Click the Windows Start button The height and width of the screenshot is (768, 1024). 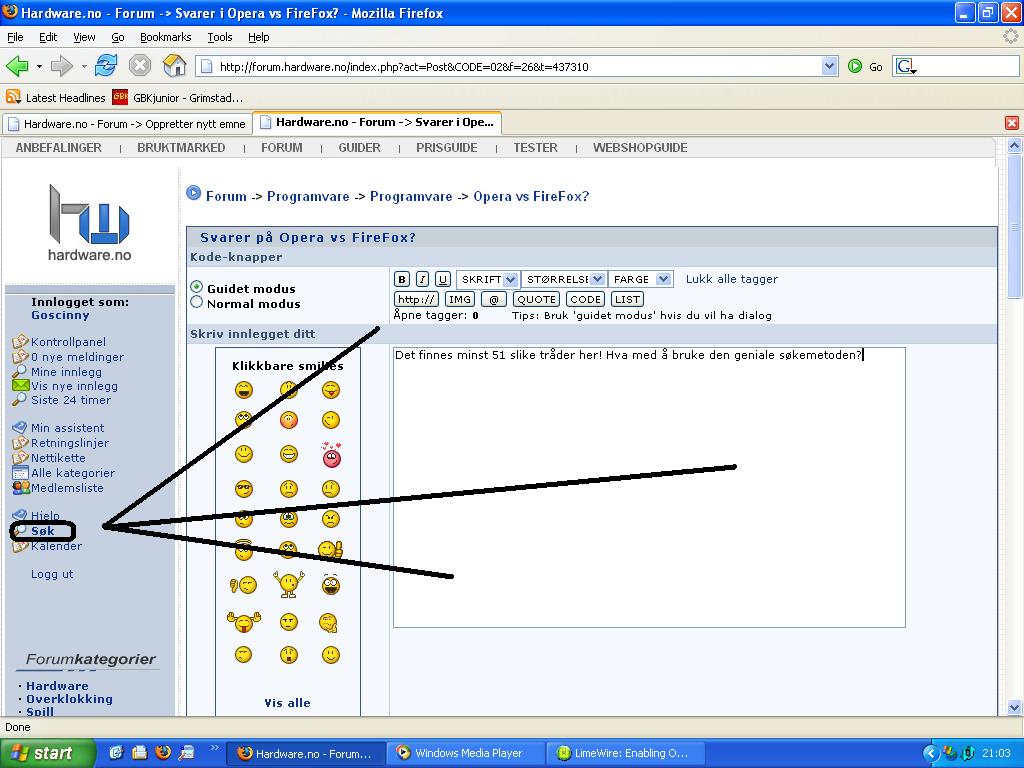48,753
